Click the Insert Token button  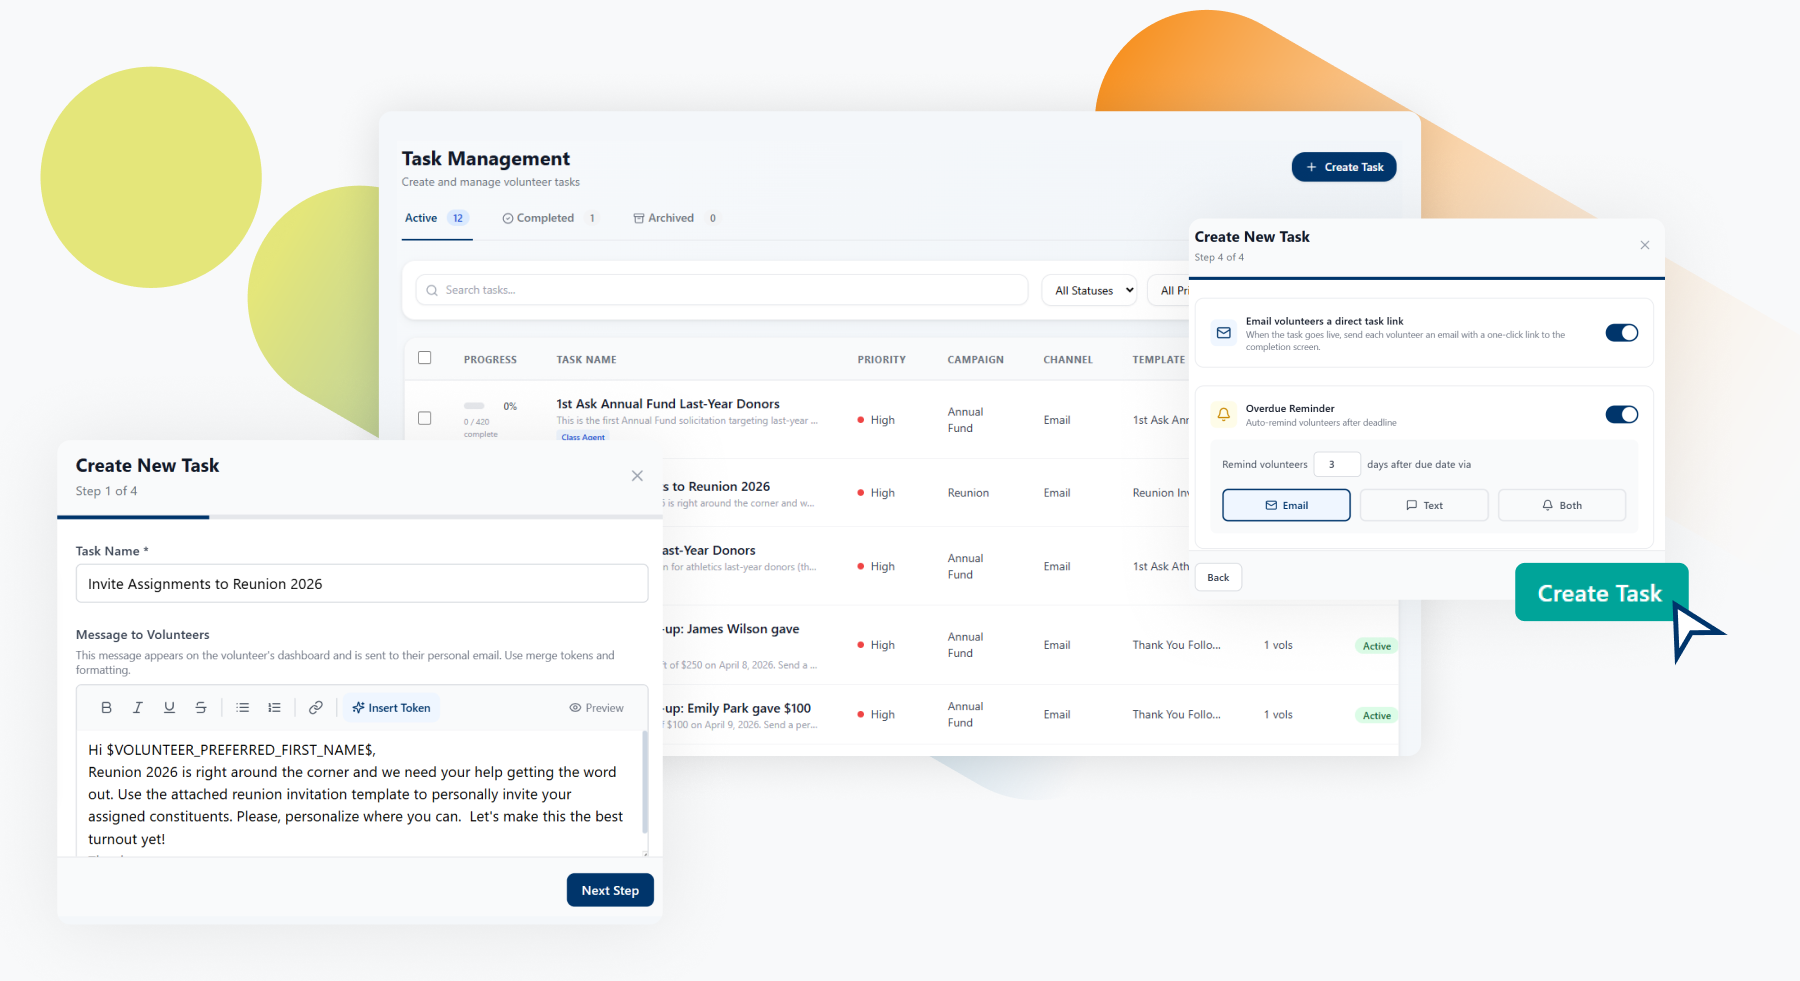pyautogui.click(x=391, y=708)
